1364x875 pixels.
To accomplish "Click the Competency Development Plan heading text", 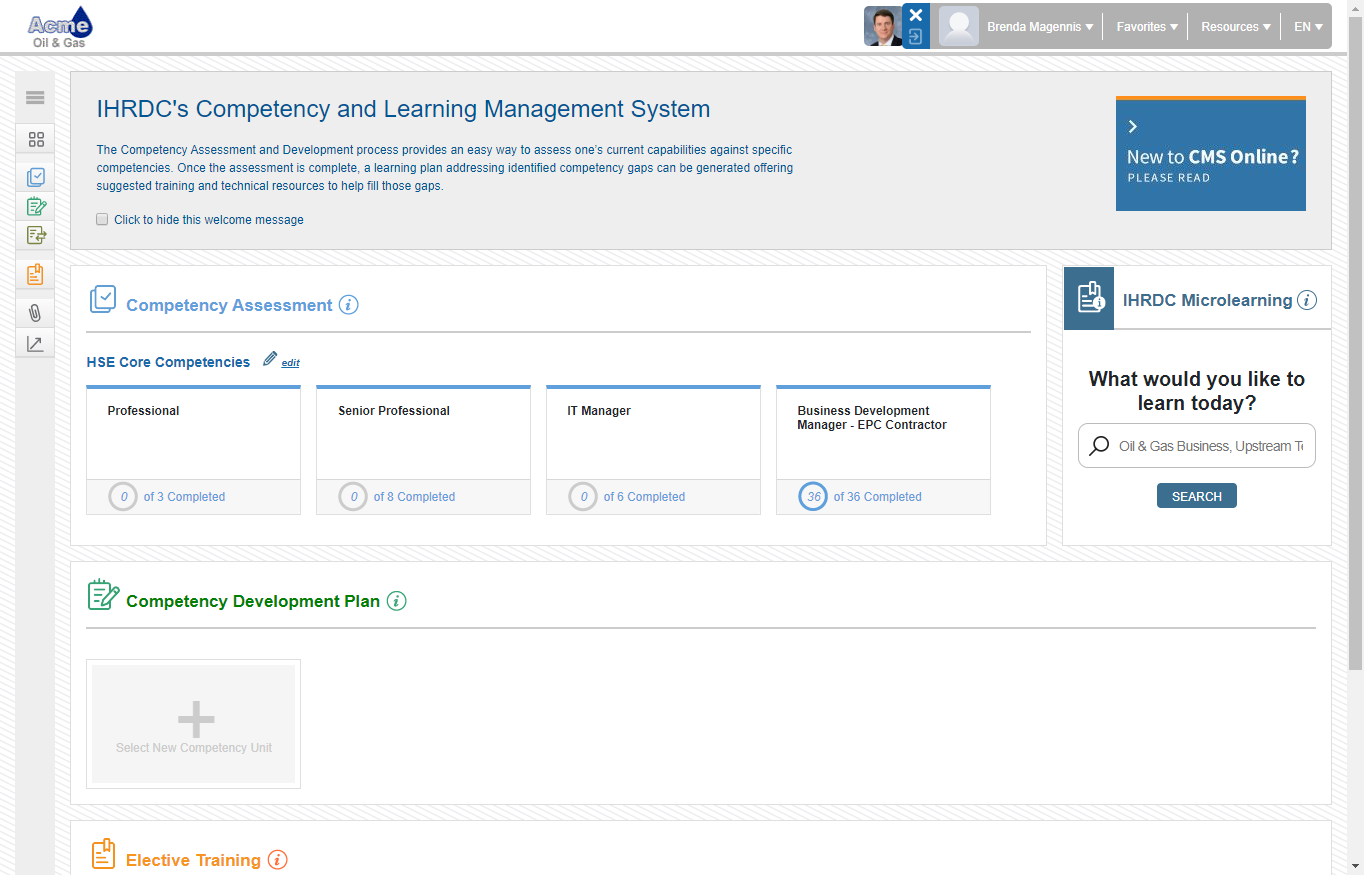I will point(253,601).
